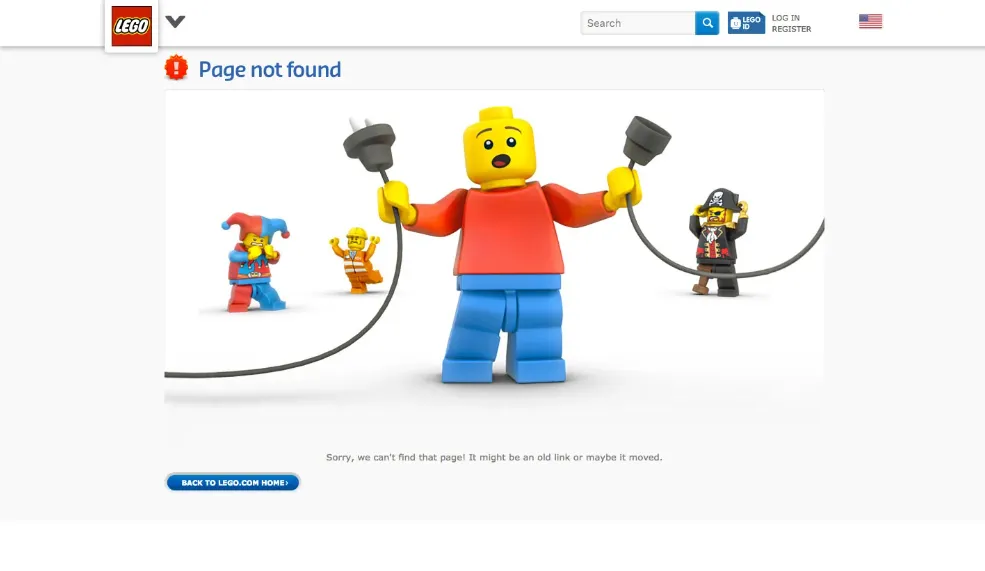Image resolution: width=985 pixels, height=571 pixels.
Task: Focus the Search input field
Action: (x=638, y=23)
